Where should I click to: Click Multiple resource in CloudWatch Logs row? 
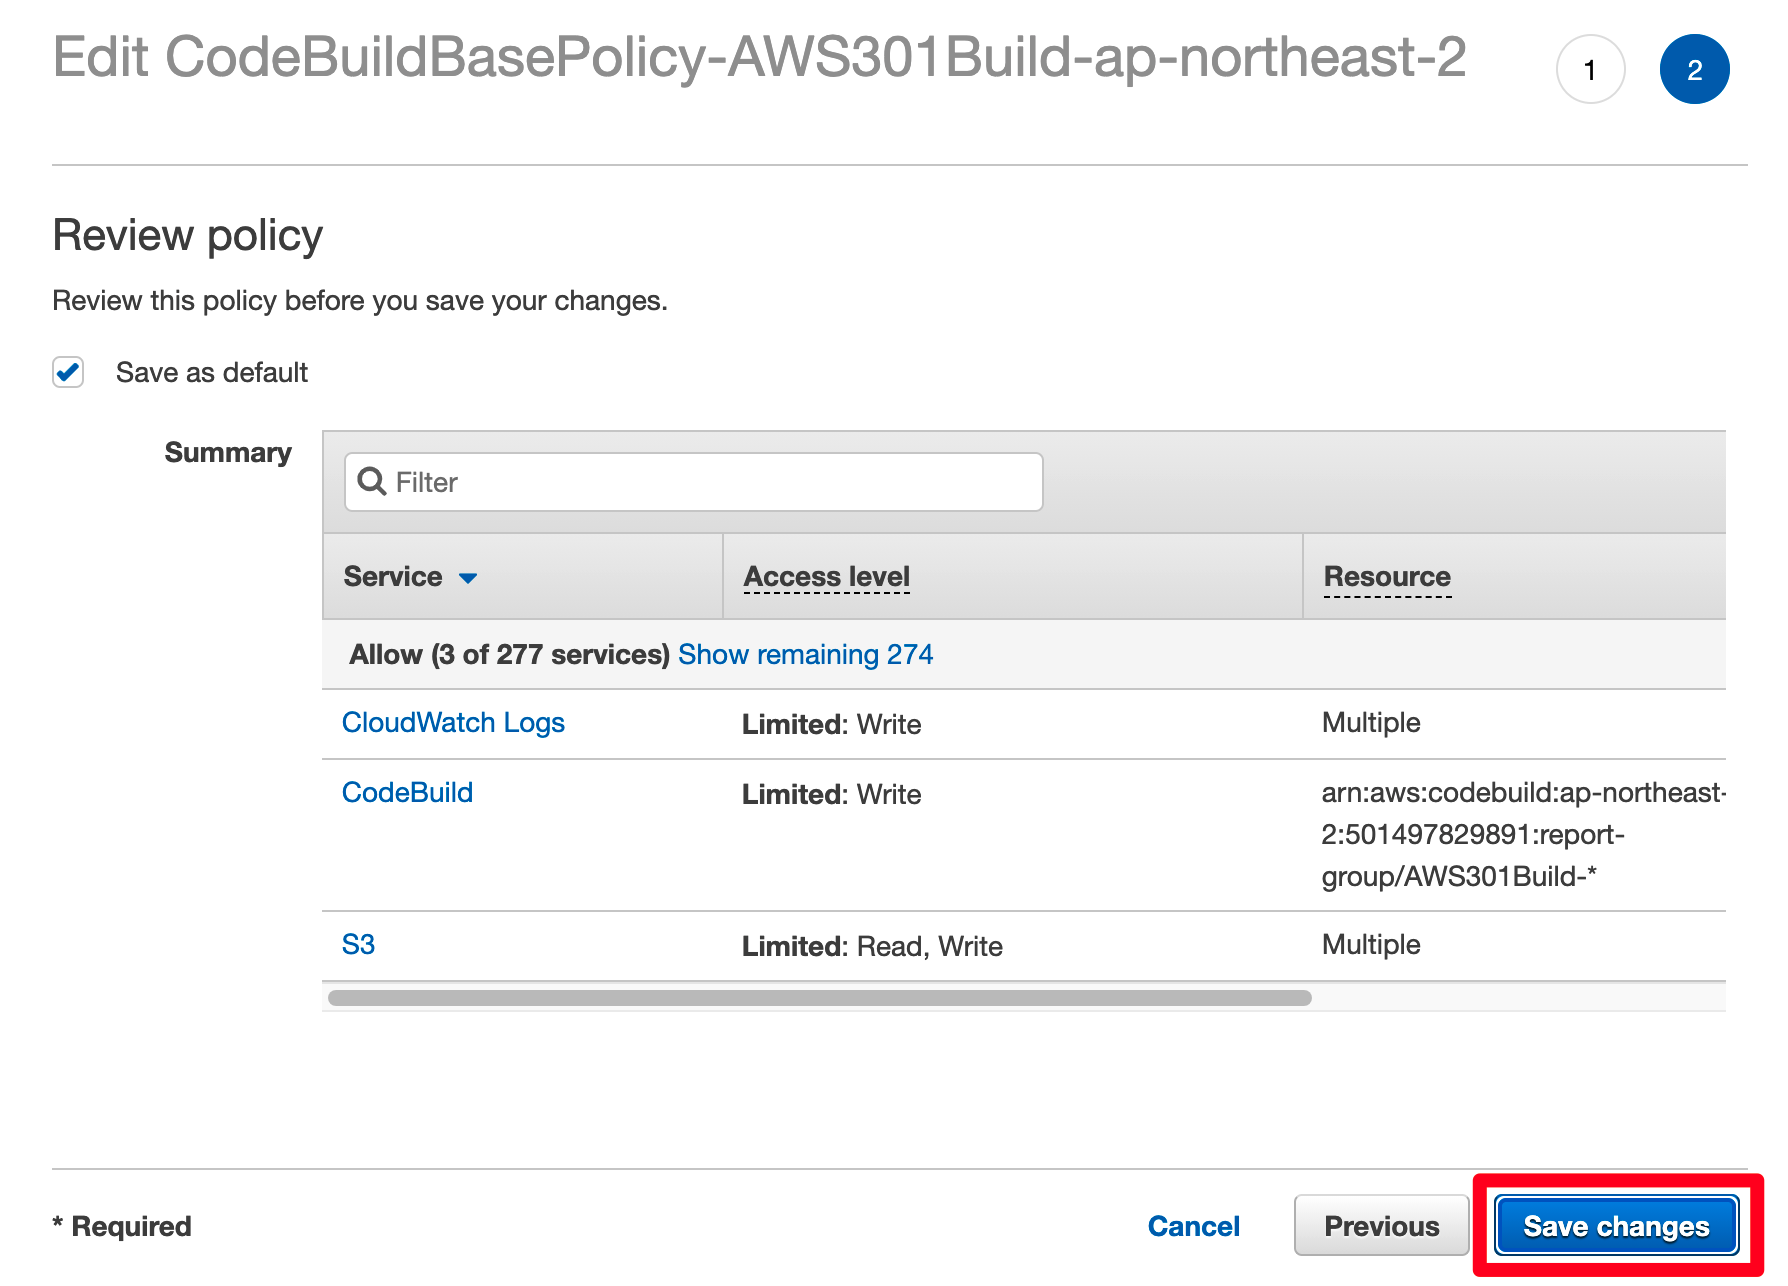[x=1371, y=723]
